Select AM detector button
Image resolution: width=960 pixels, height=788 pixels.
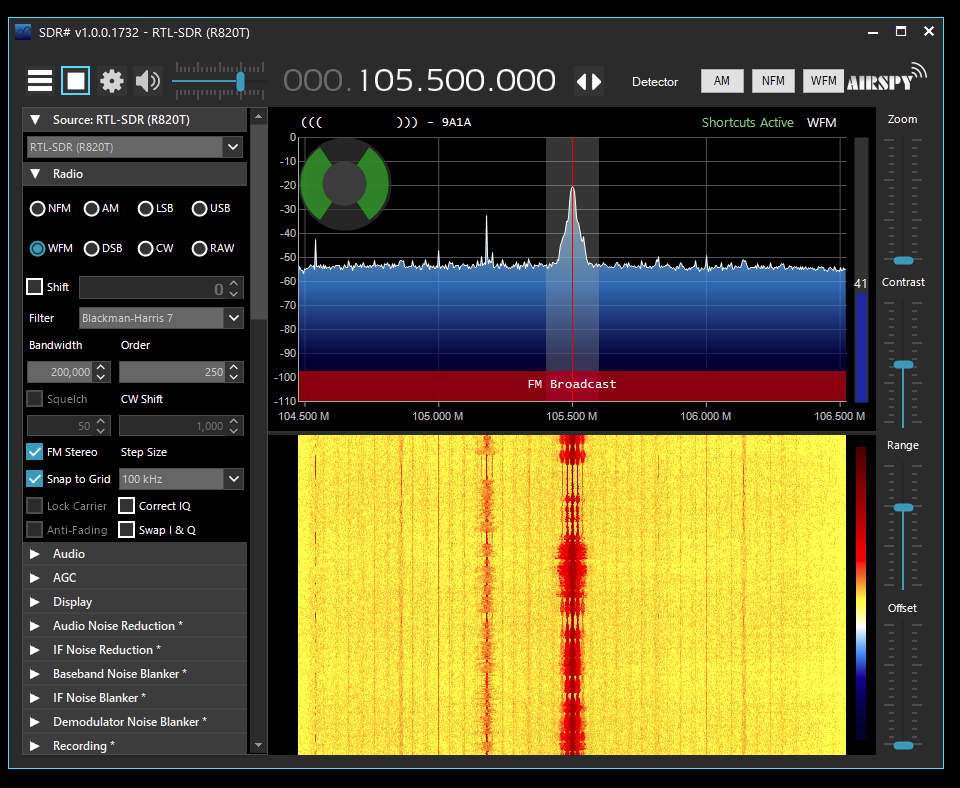pos(722,81)
